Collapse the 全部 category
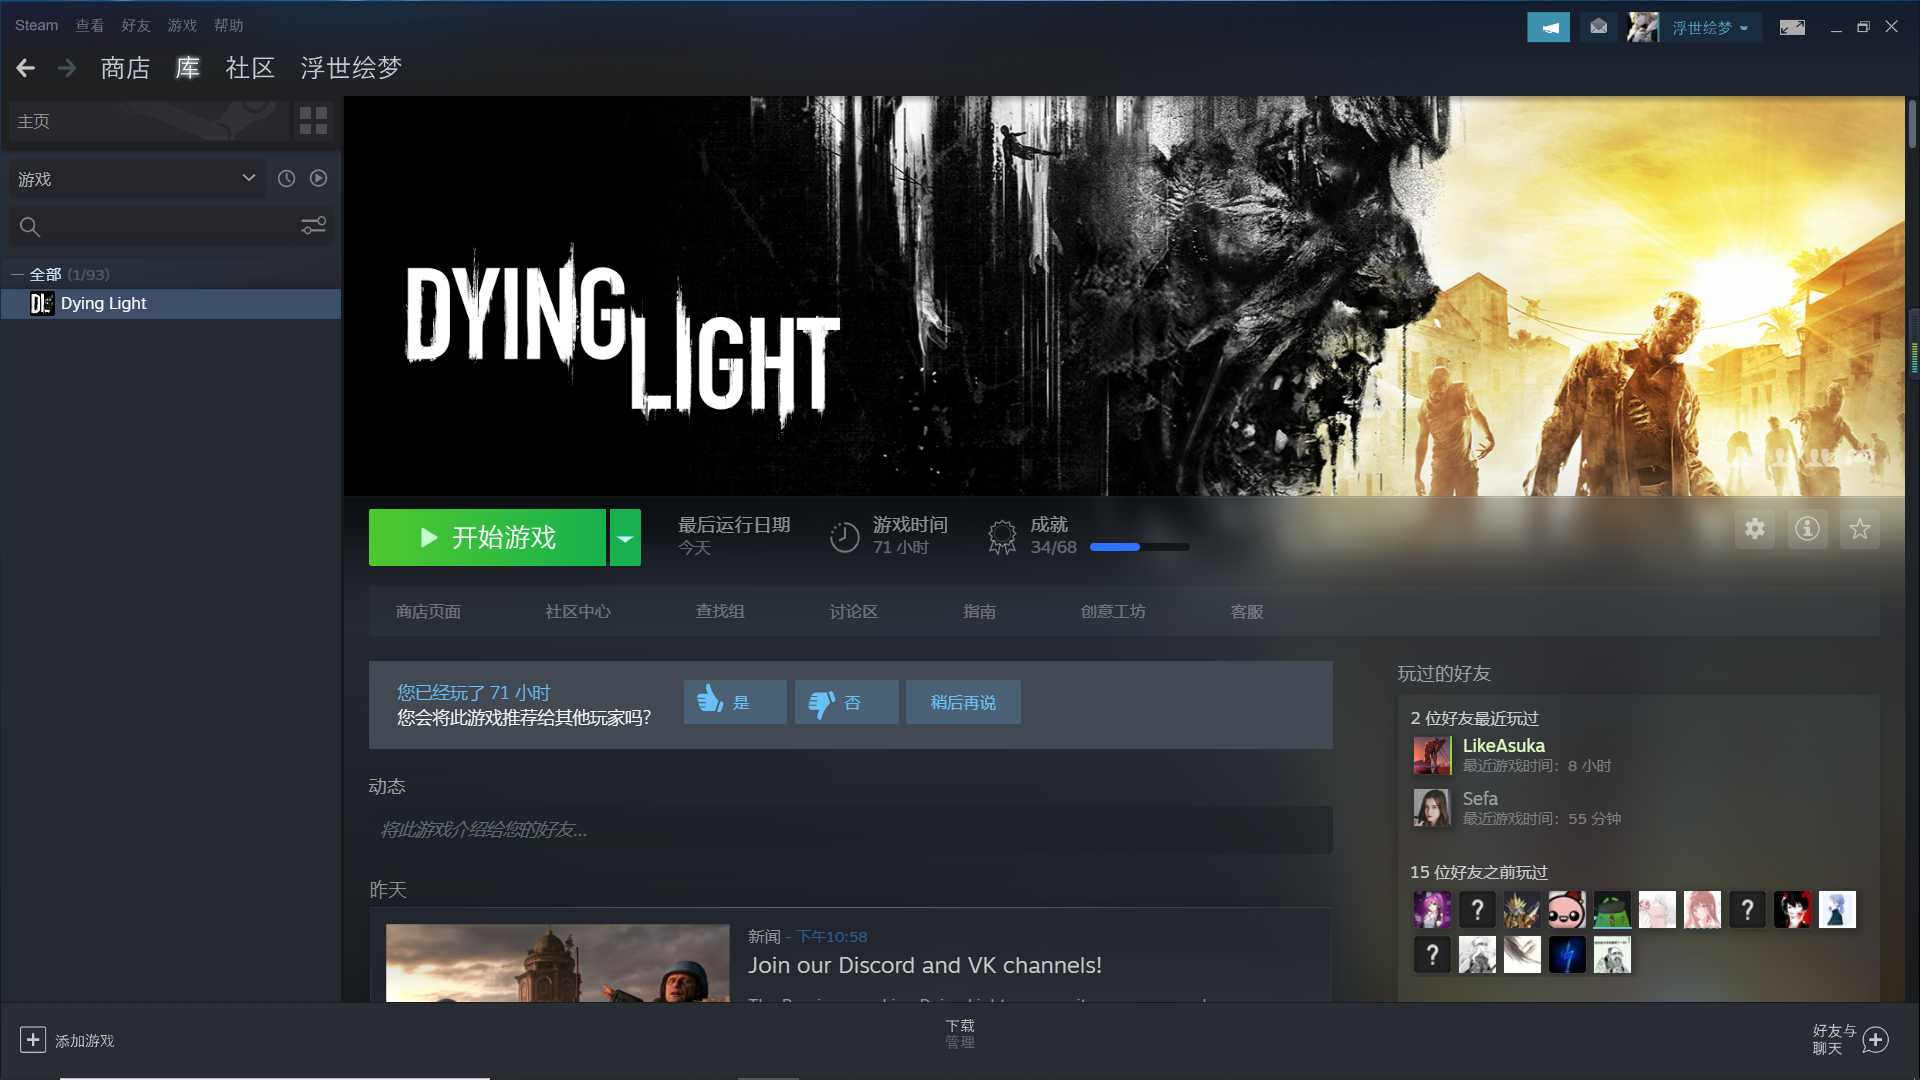Screen dimensions: 1920x1080 [x=17, y=274]
